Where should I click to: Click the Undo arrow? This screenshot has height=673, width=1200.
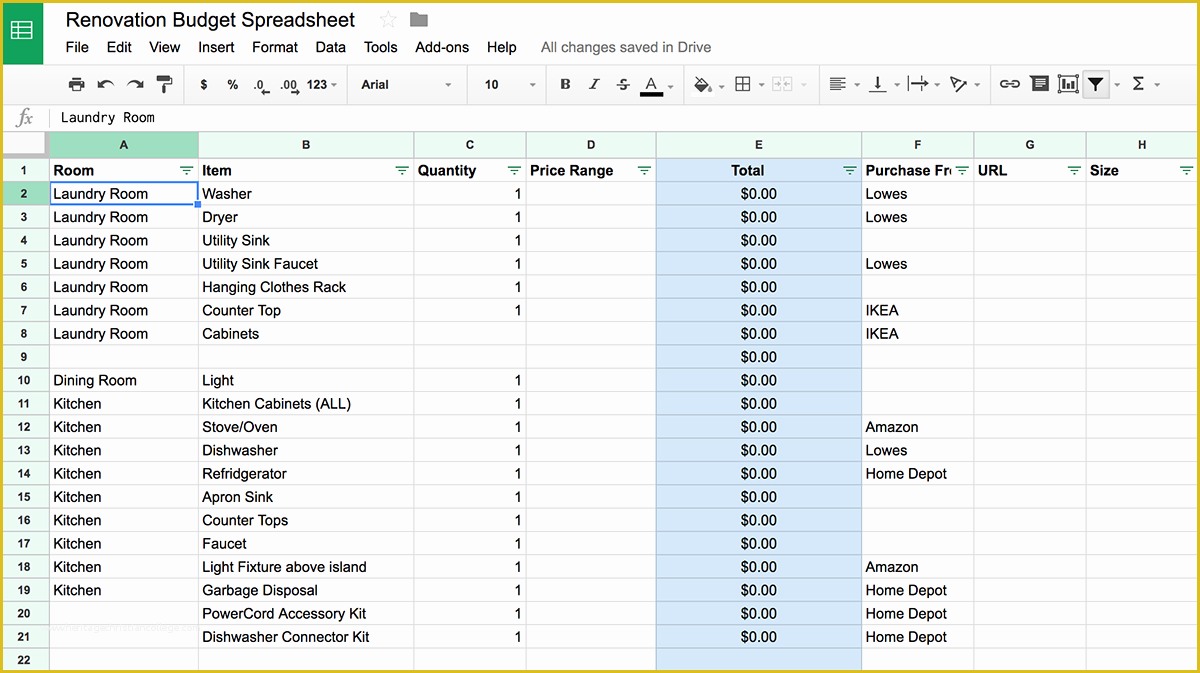[106, 84]
